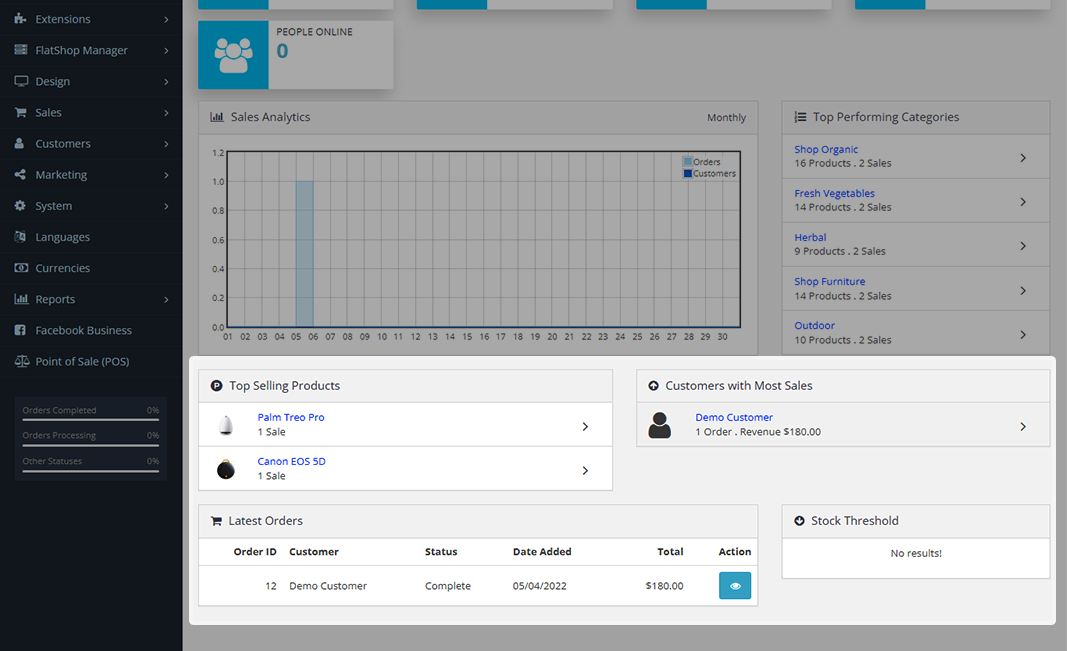Open chevron for Shop Organic category
Screen dimensions: 1067x651
pyautogui.click(x=1022, y=157)
